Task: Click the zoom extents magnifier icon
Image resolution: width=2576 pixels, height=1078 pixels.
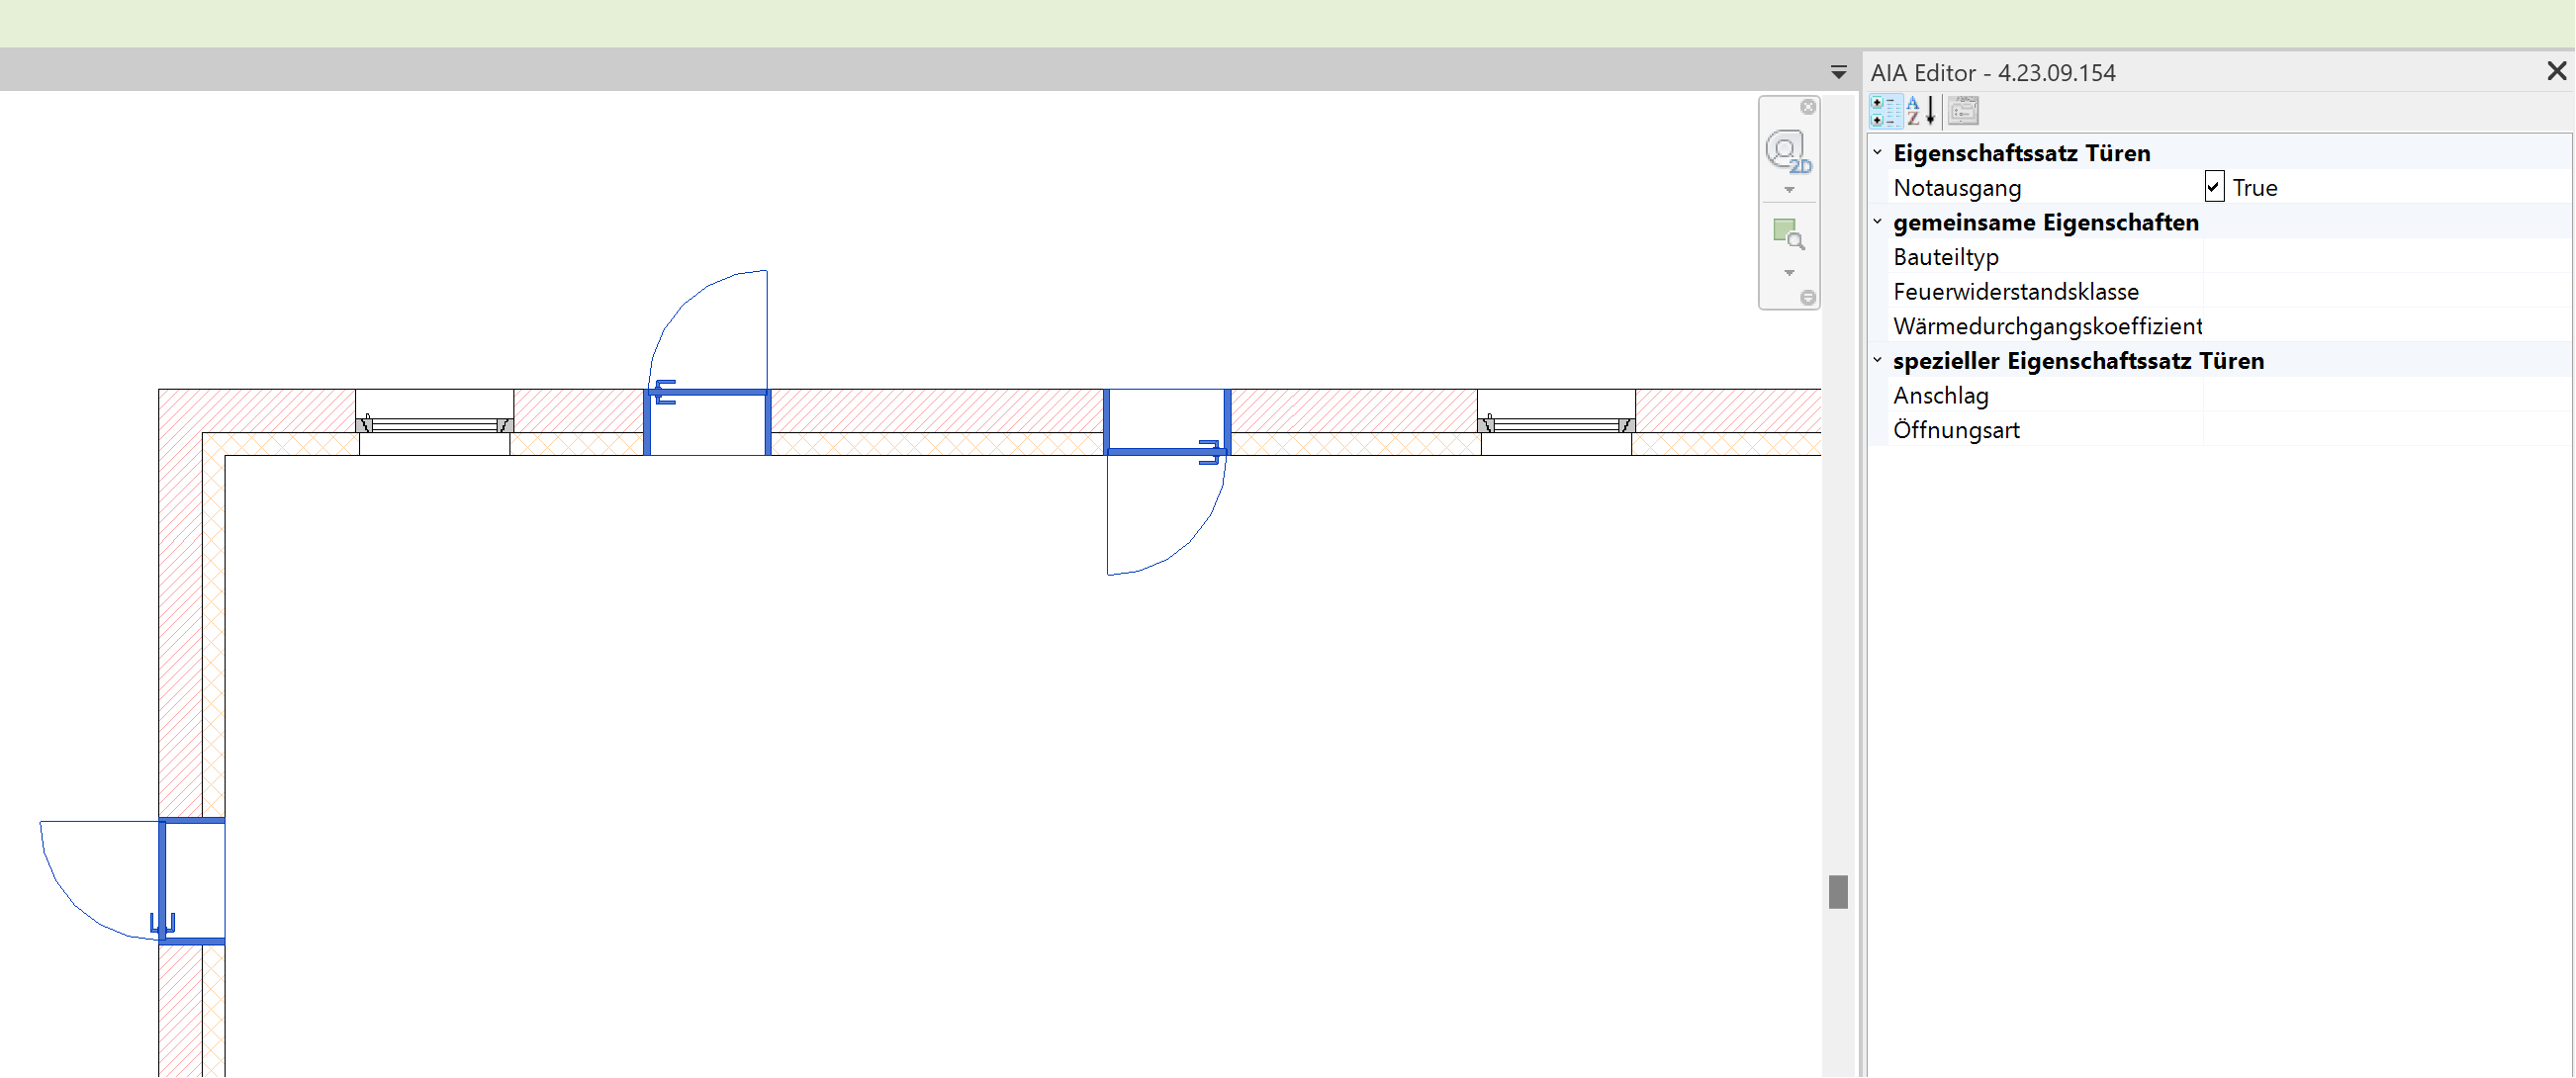Action: (1787, 235)
